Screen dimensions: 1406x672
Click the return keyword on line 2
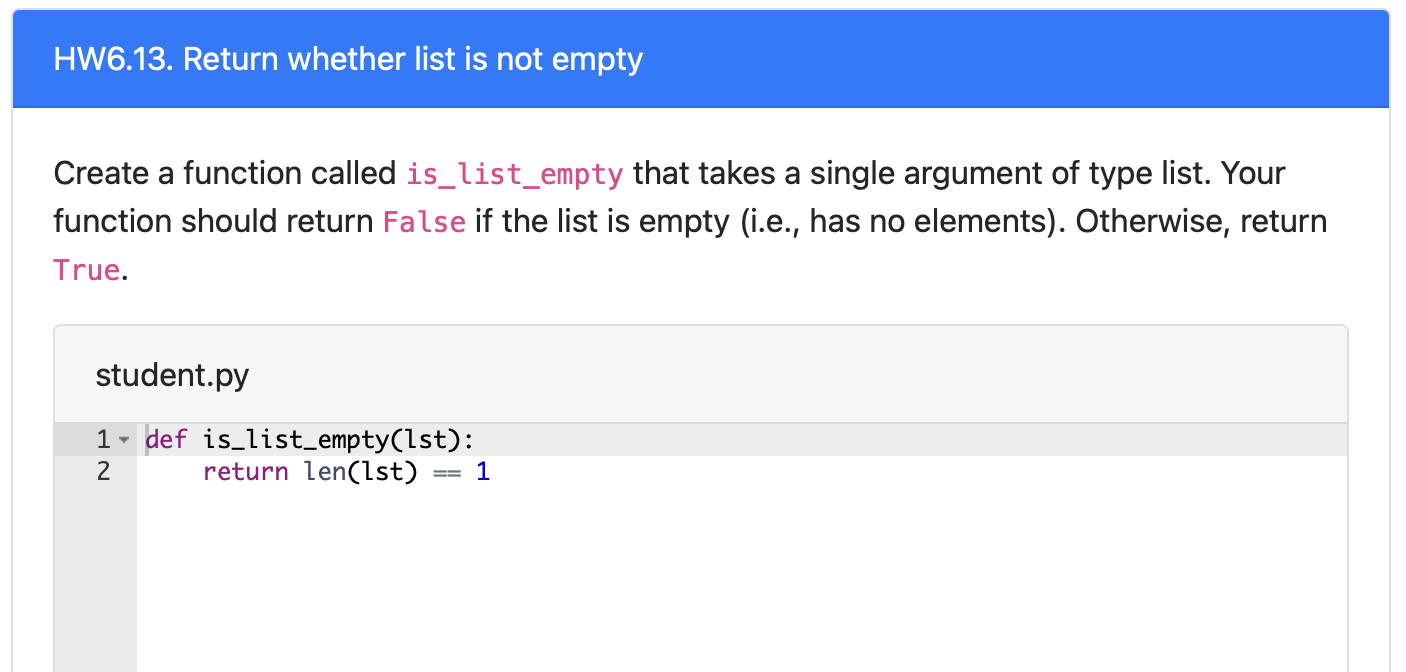(x=245, y=471)
